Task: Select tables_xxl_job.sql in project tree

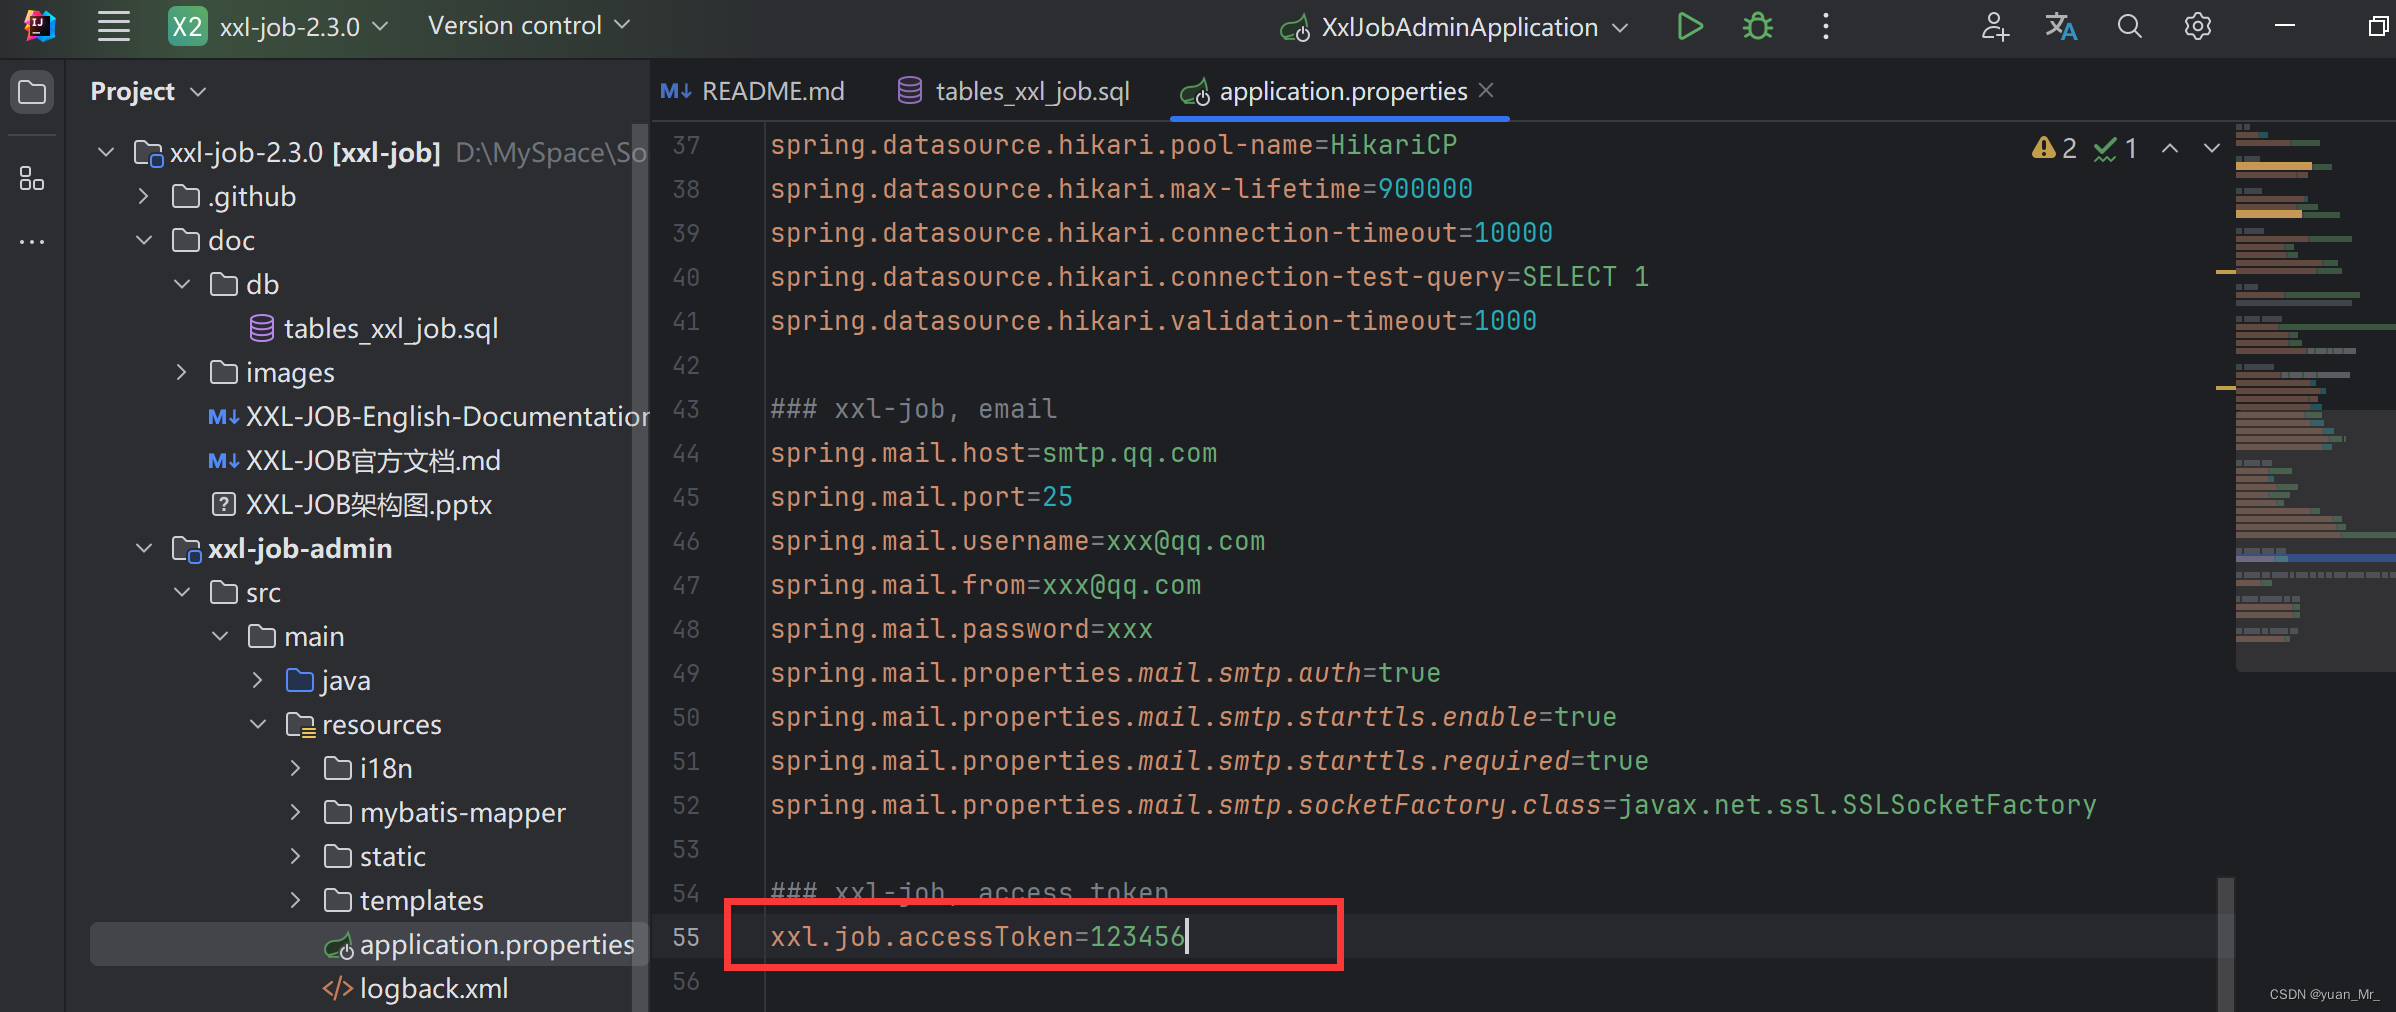Action: [x=391, y=328]
